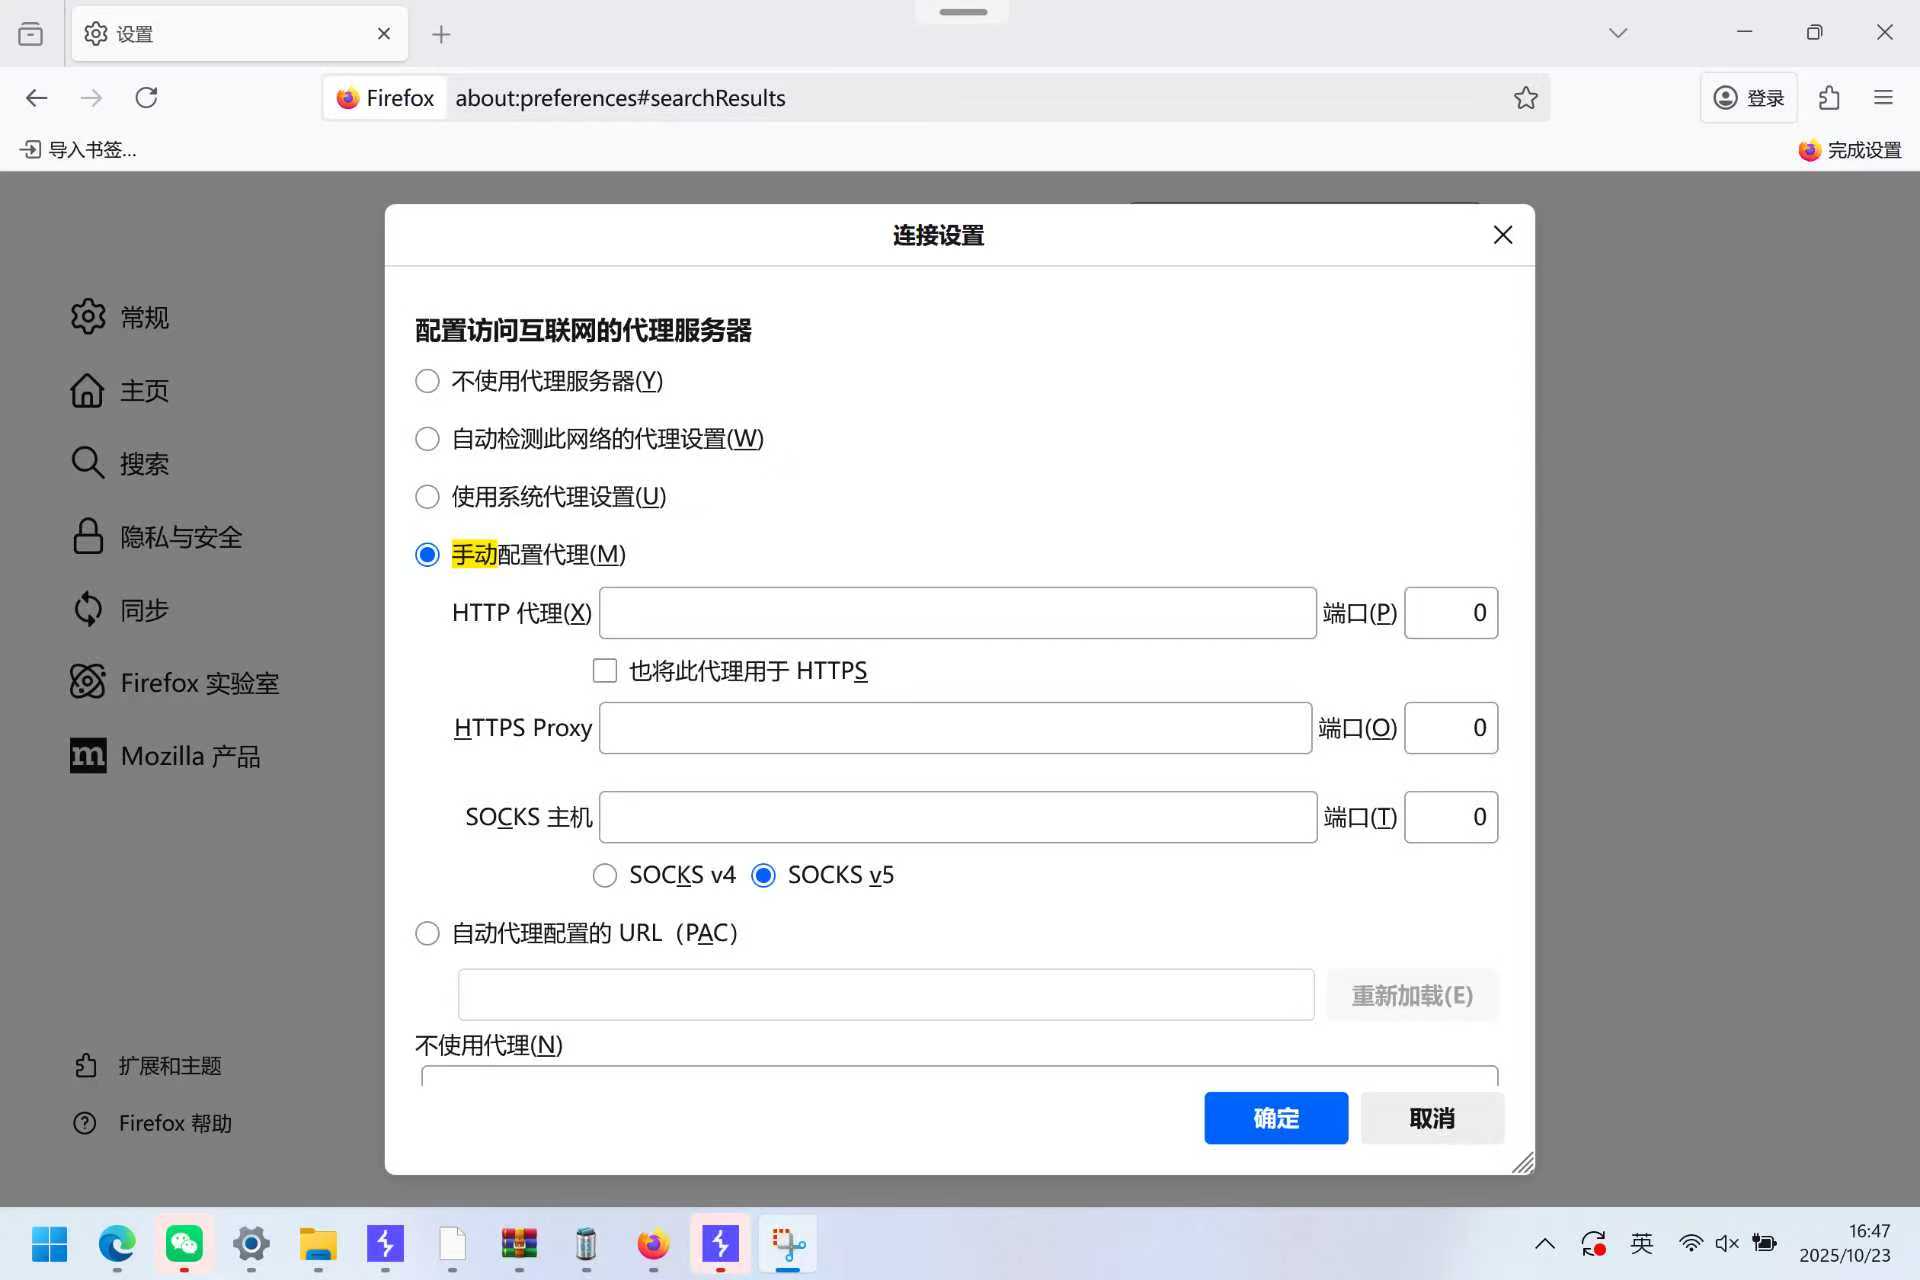
Task: Expand the list all tabs chevron
Action: (1618, 34)
